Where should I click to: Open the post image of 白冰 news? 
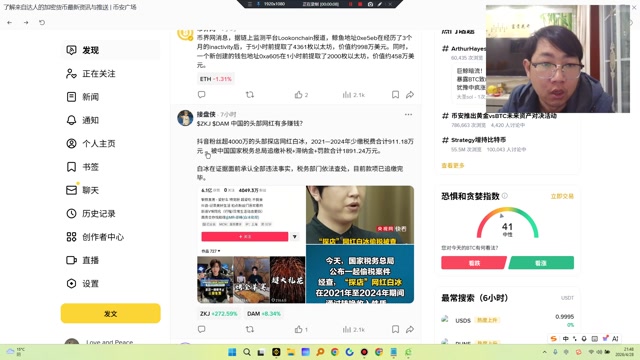pos(305,244)
